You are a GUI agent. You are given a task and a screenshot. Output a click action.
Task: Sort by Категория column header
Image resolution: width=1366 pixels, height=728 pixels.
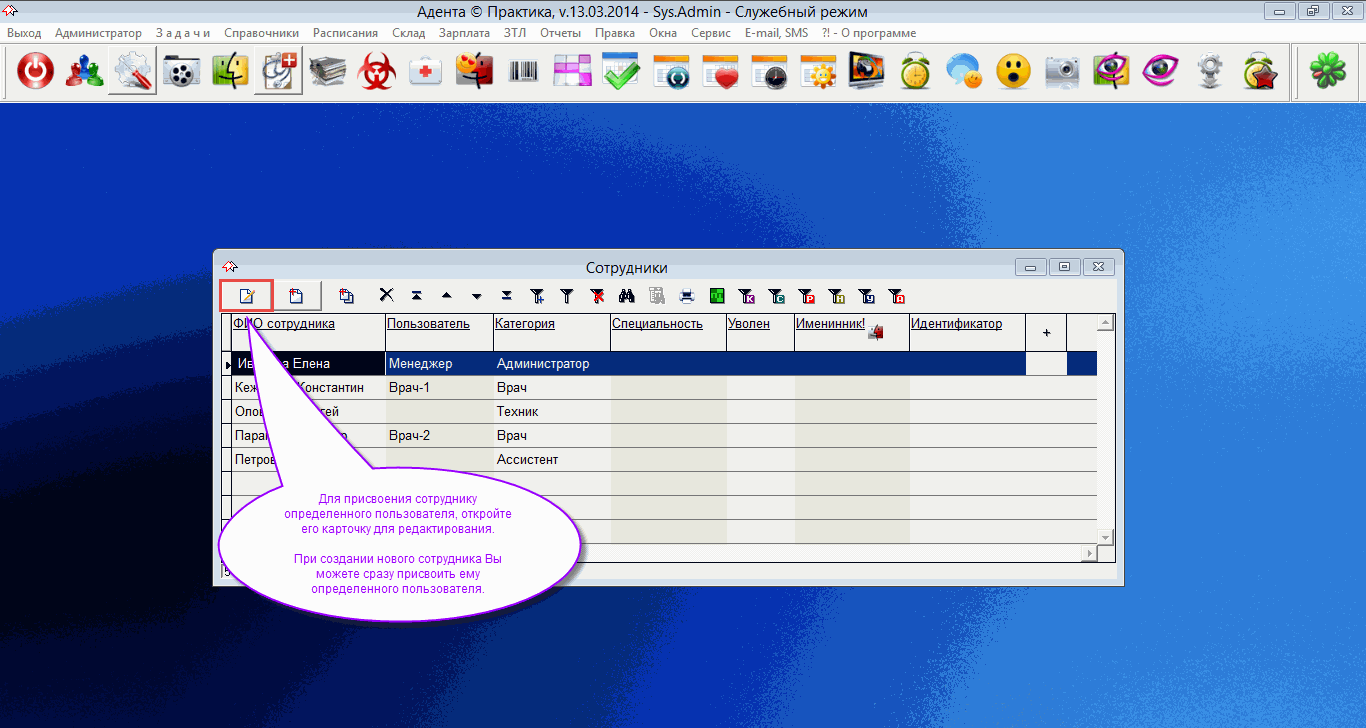(525, 324)
